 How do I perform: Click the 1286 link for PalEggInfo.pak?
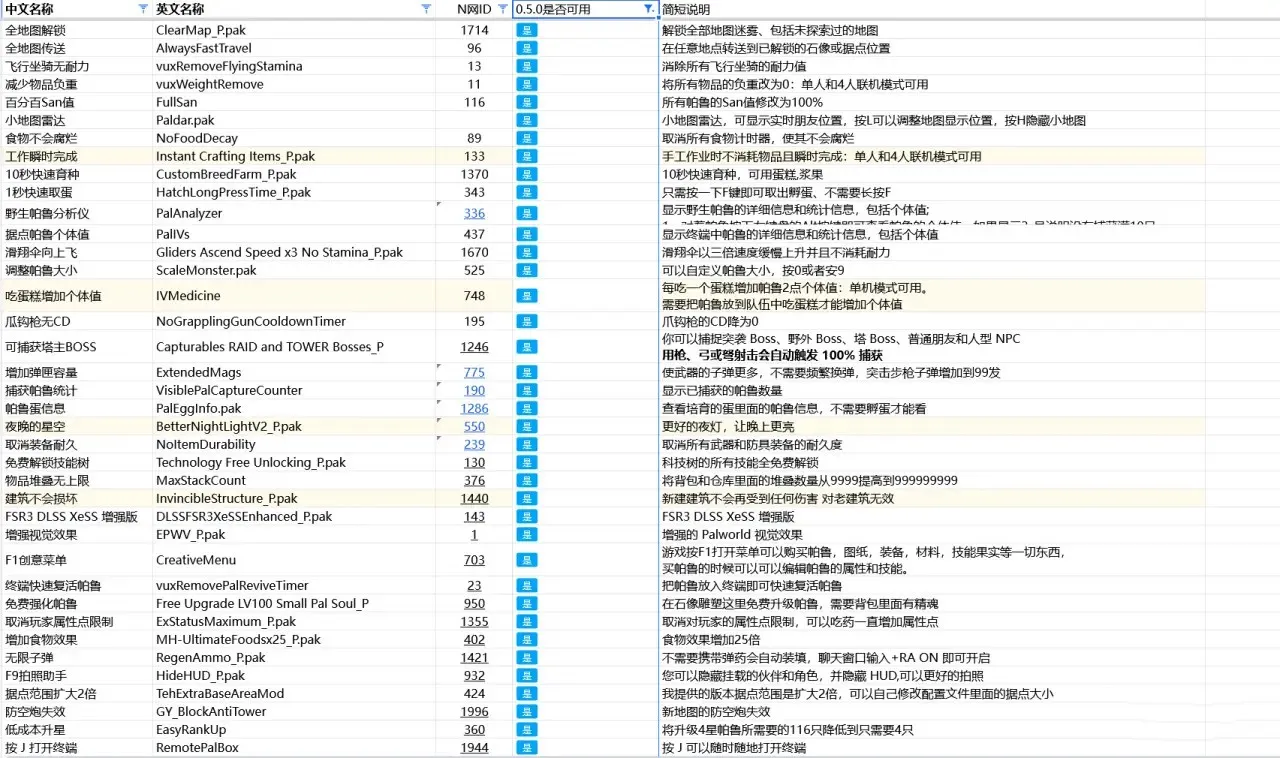tap(474, 408)
